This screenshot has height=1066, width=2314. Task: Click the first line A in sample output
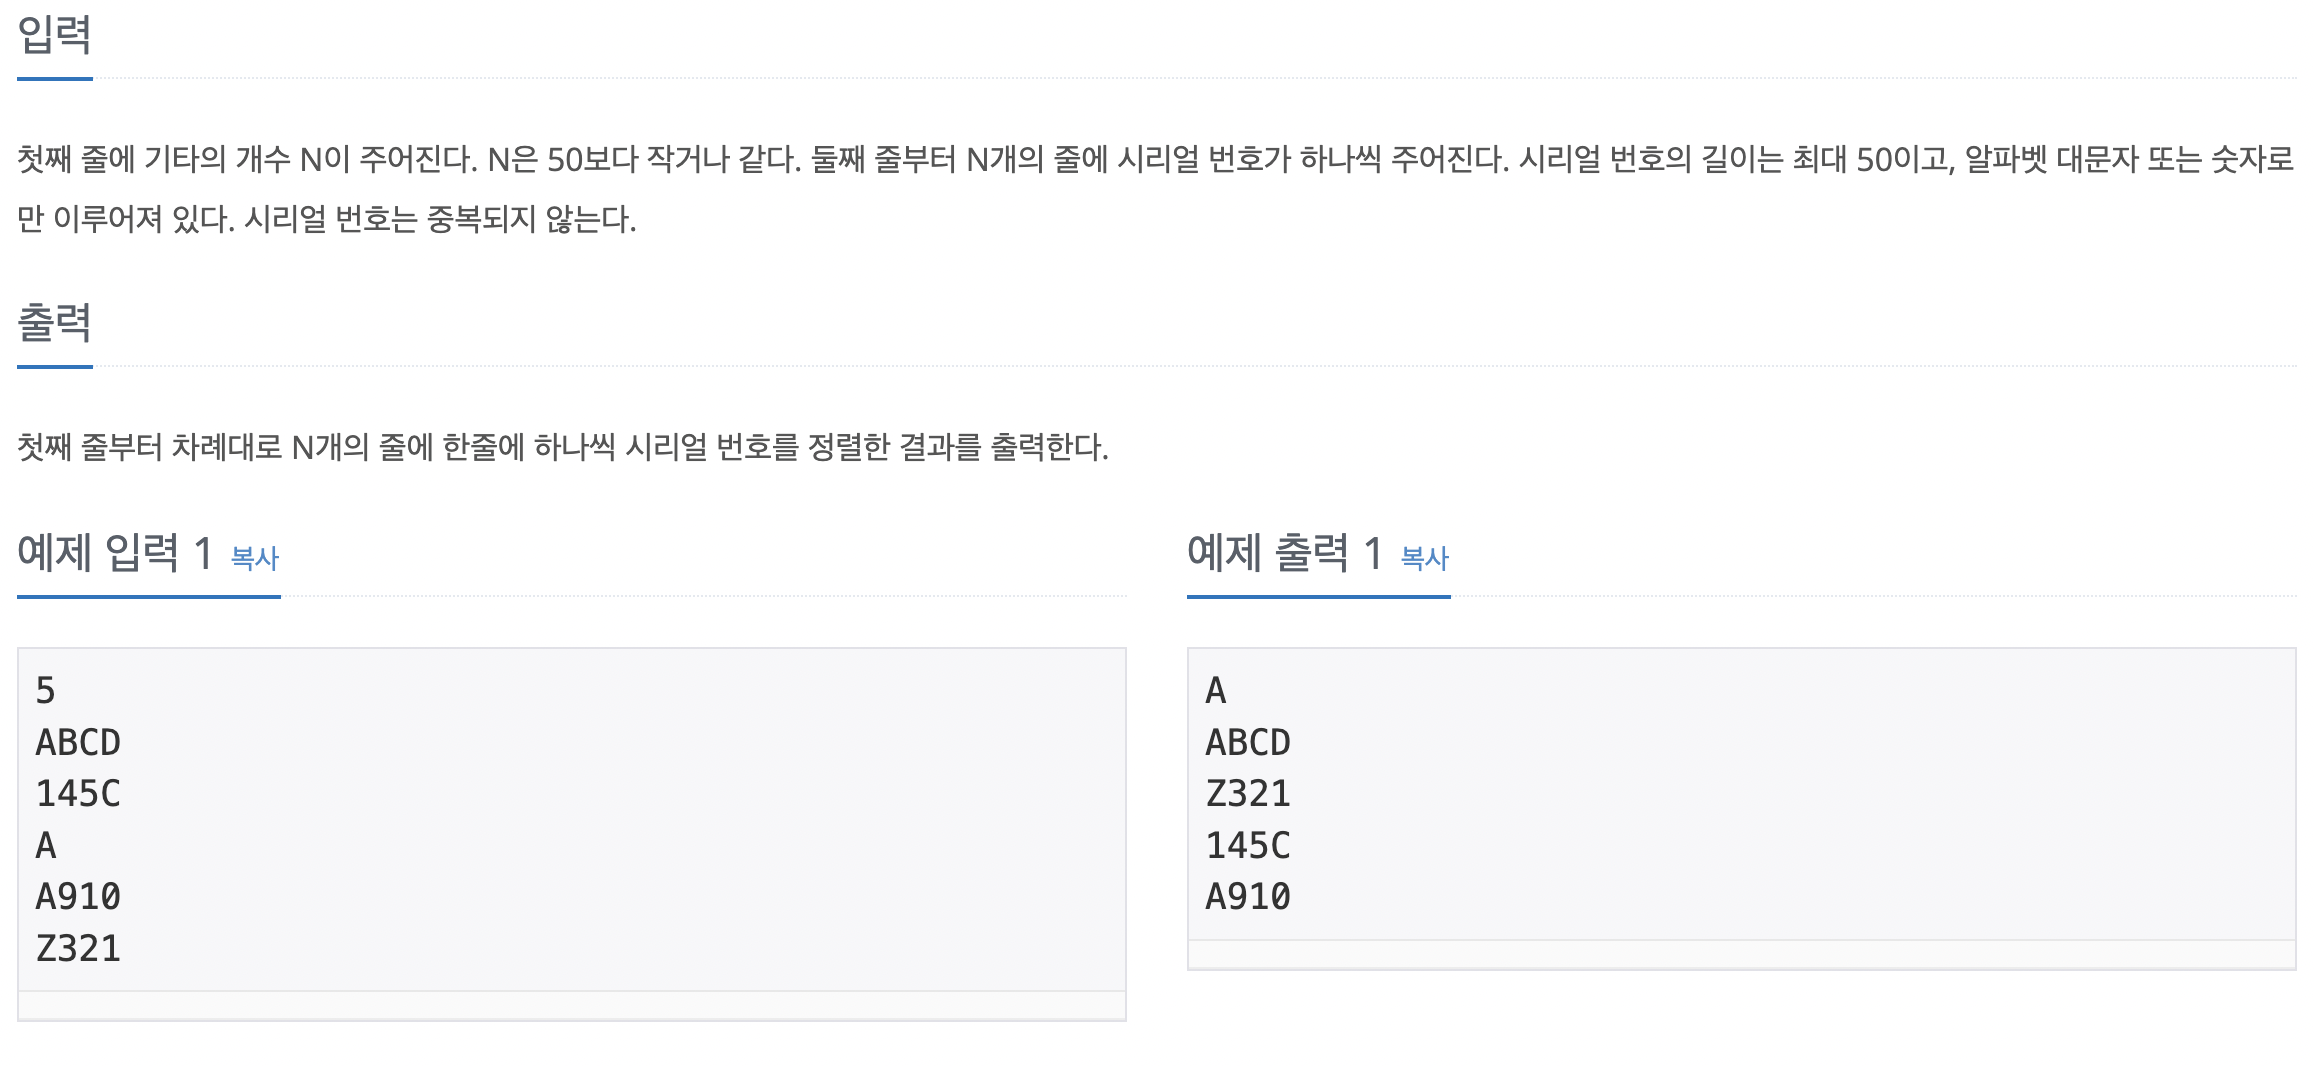1216,691
